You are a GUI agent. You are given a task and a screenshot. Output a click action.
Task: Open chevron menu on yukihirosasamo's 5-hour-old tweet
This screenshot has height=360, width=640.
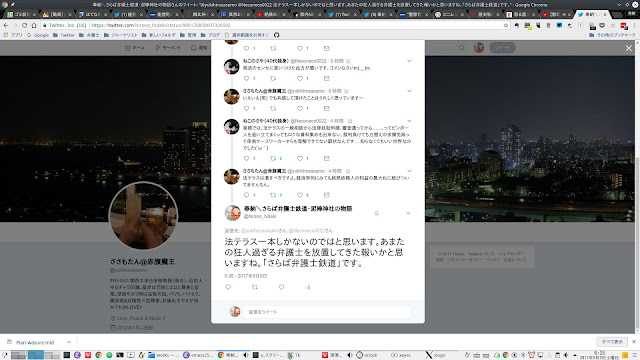coord(409,91)
